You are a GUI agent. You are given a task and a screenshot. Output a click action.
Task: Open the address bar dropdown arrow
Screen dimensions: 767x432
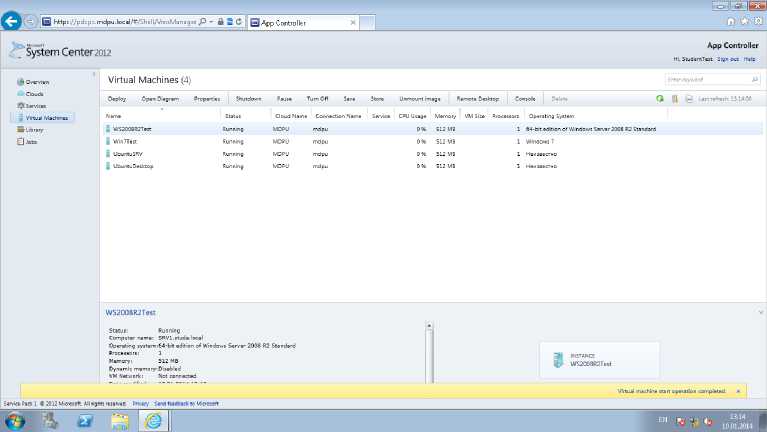pos(211,22)
